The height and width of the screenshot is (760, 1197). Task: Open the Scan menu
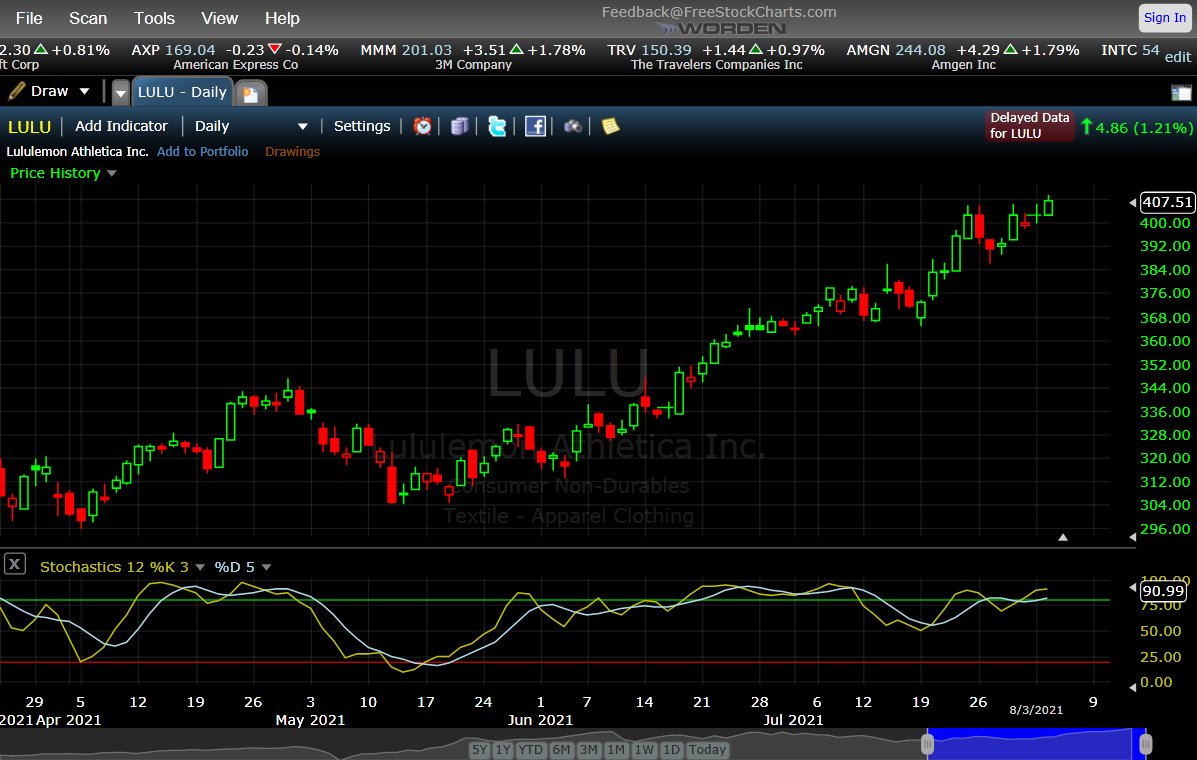[88, 18]
